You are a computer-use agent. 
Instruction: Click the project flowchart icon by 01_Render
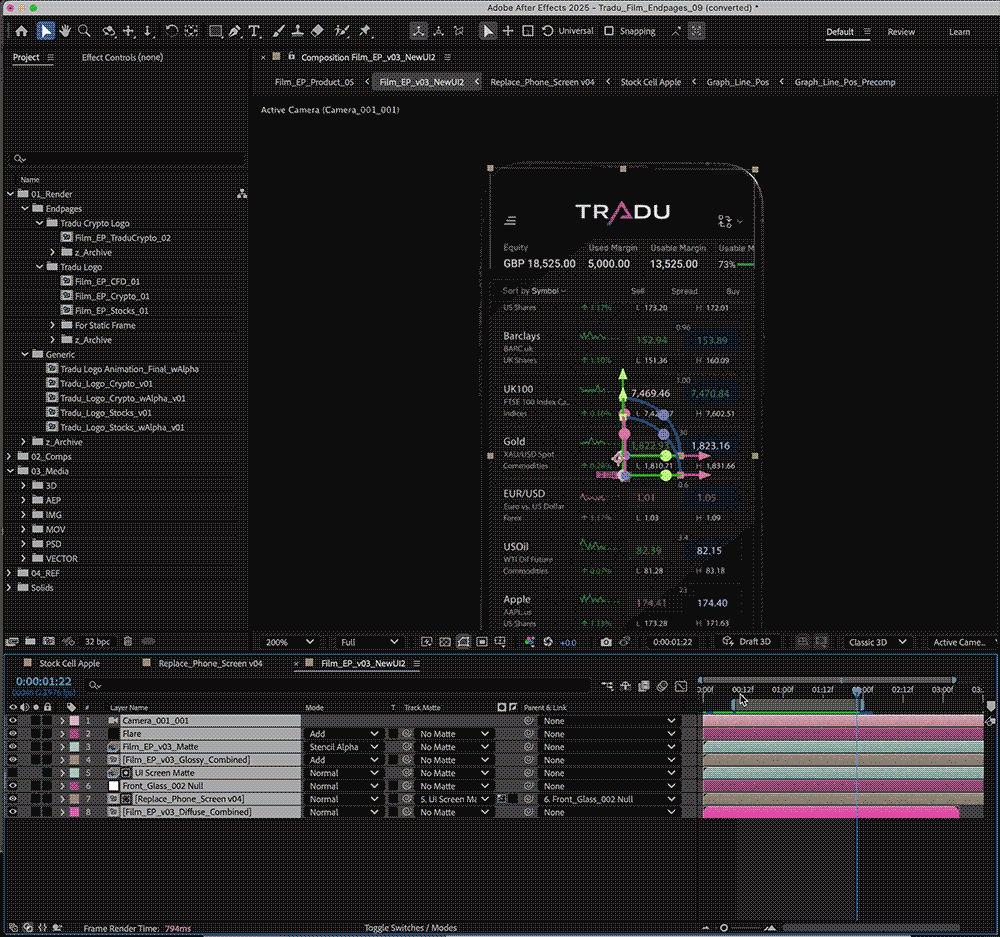242,194
